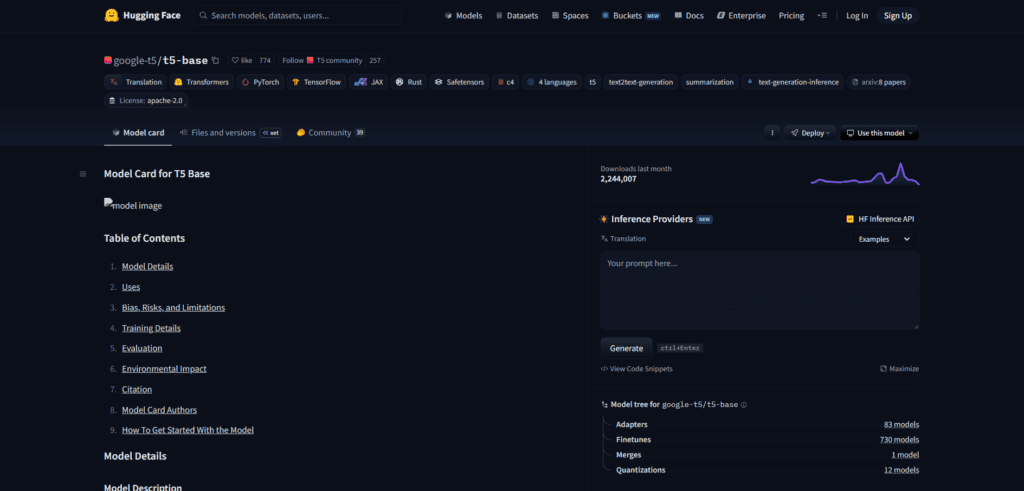This screenshot has height=491, width=1024.
Task: Open the Community tab
Action: pyautogui.click(x=330, y=133)
